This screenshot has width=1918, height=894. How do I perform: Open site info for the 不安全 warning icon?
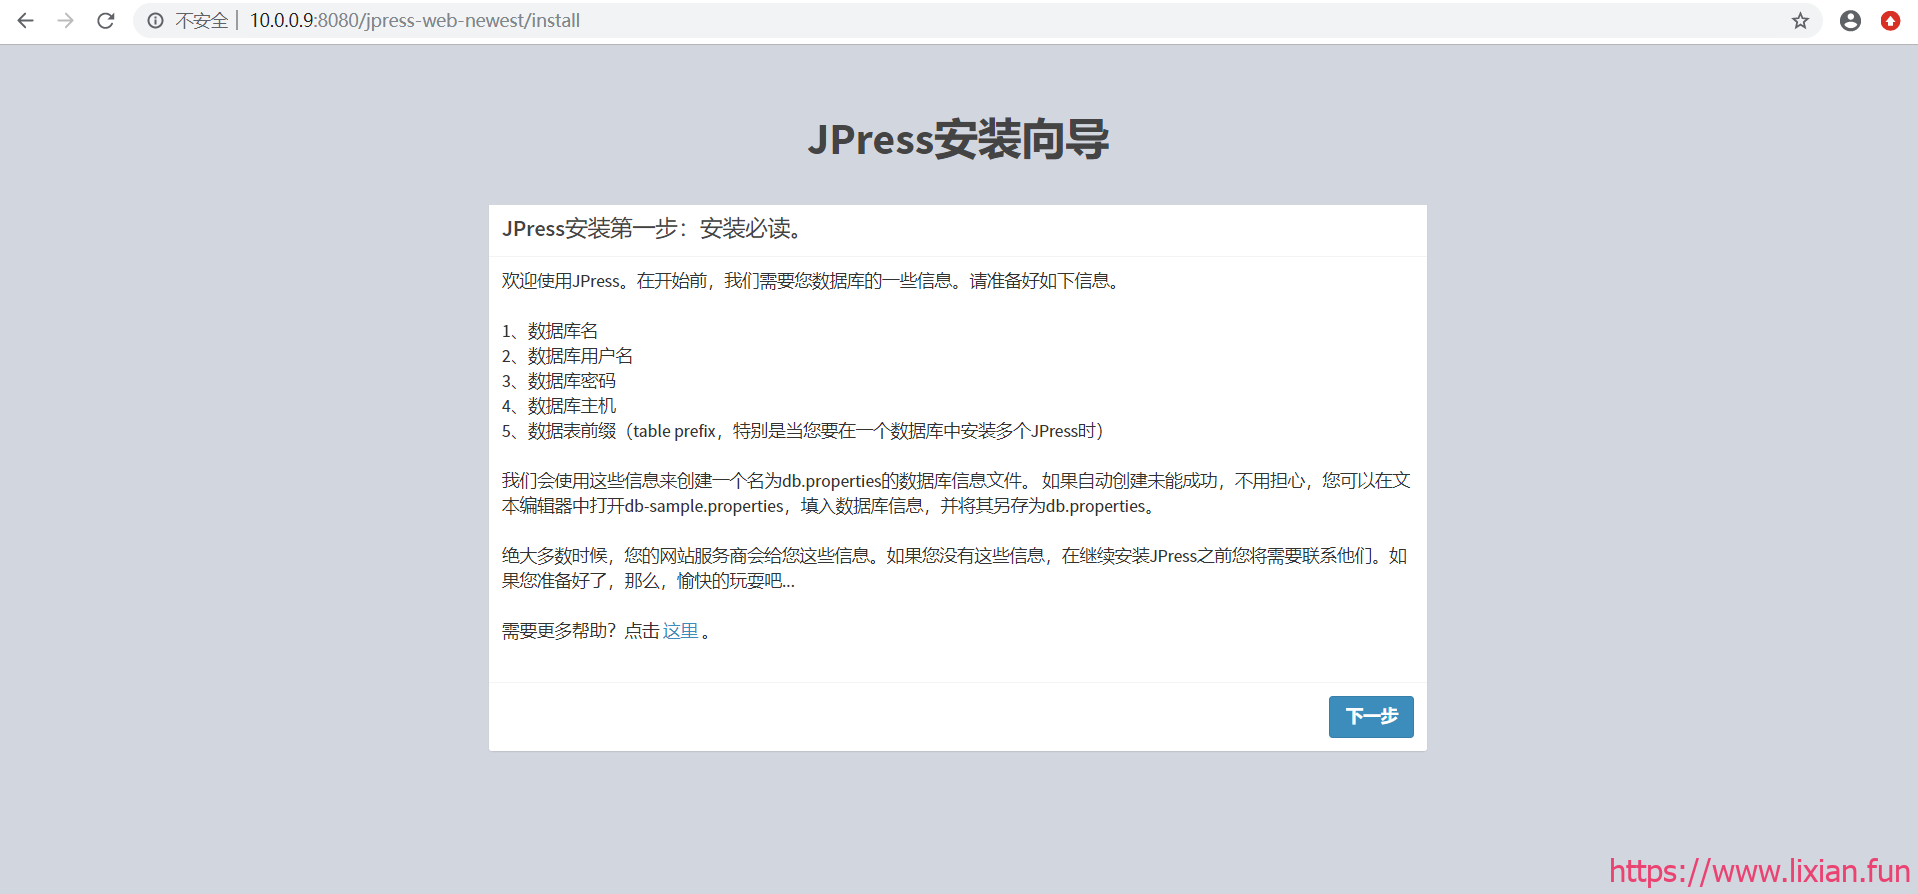(x=155, y=21)
